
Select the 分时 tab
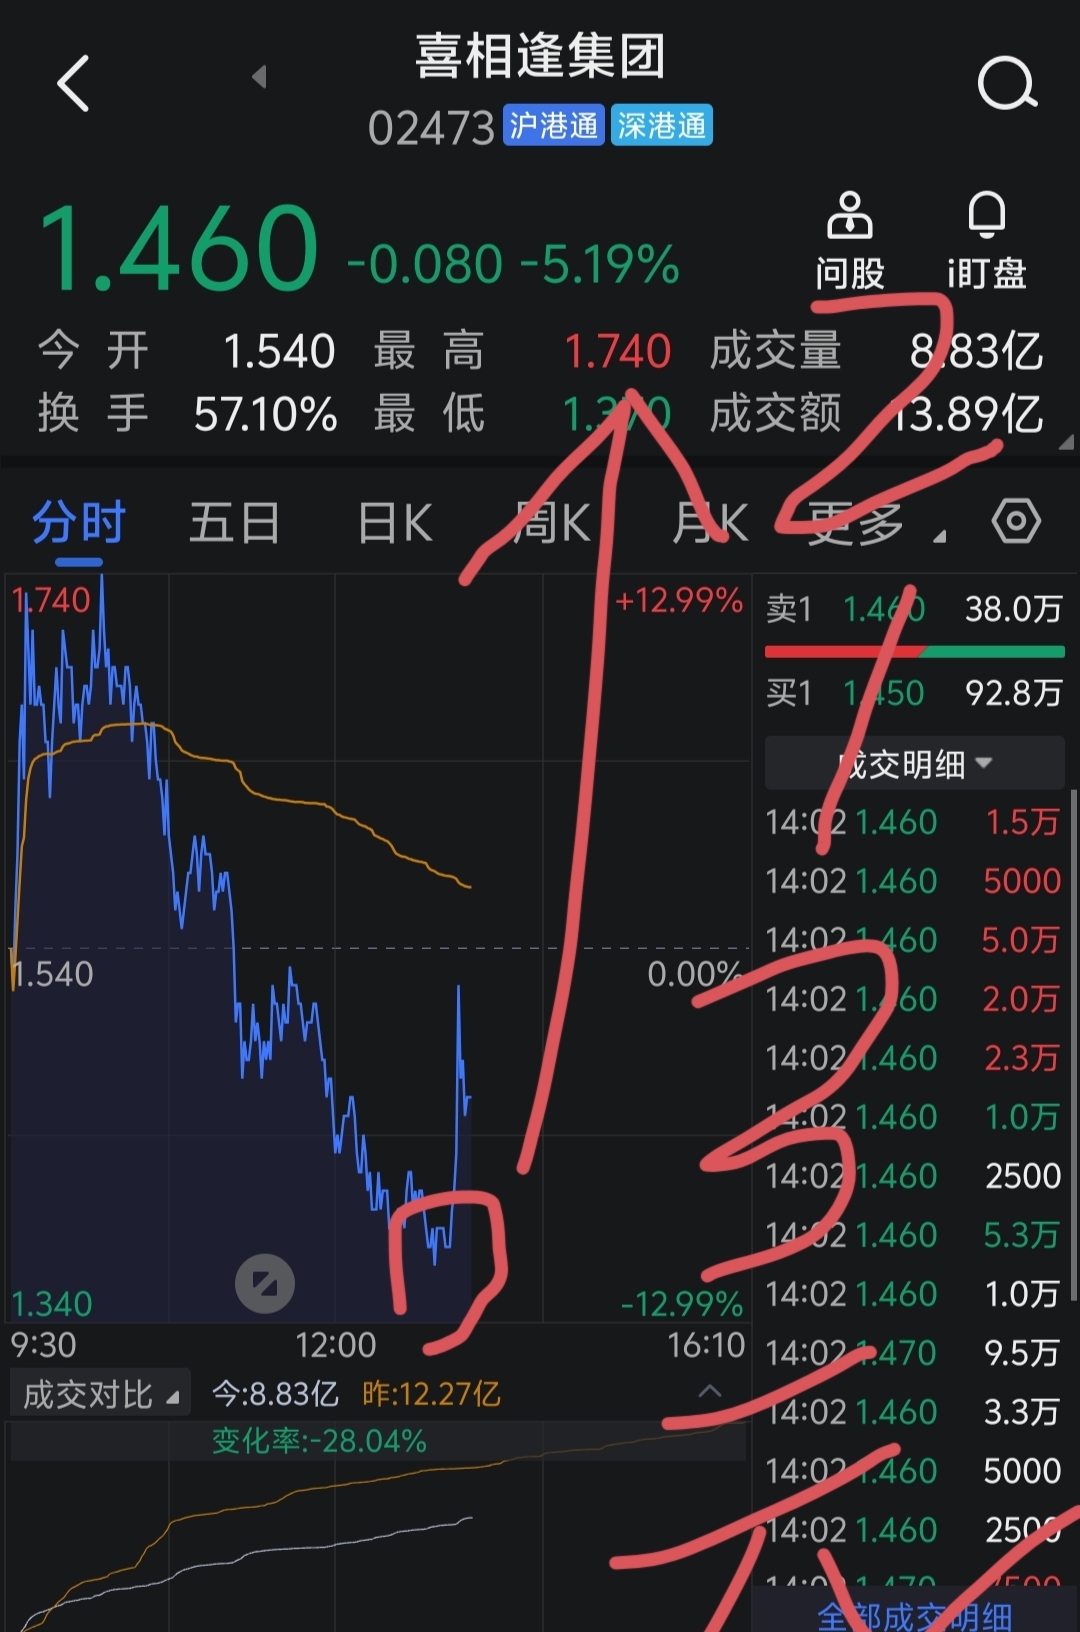(78, 522)
